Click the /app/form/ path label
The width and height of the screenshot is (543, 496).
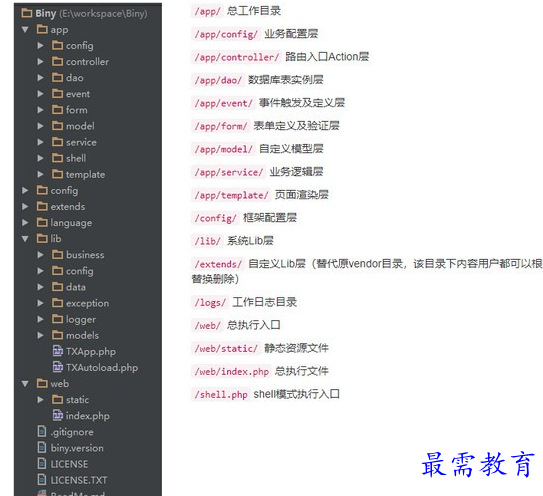pyautogui.click(x=220, y=126)
